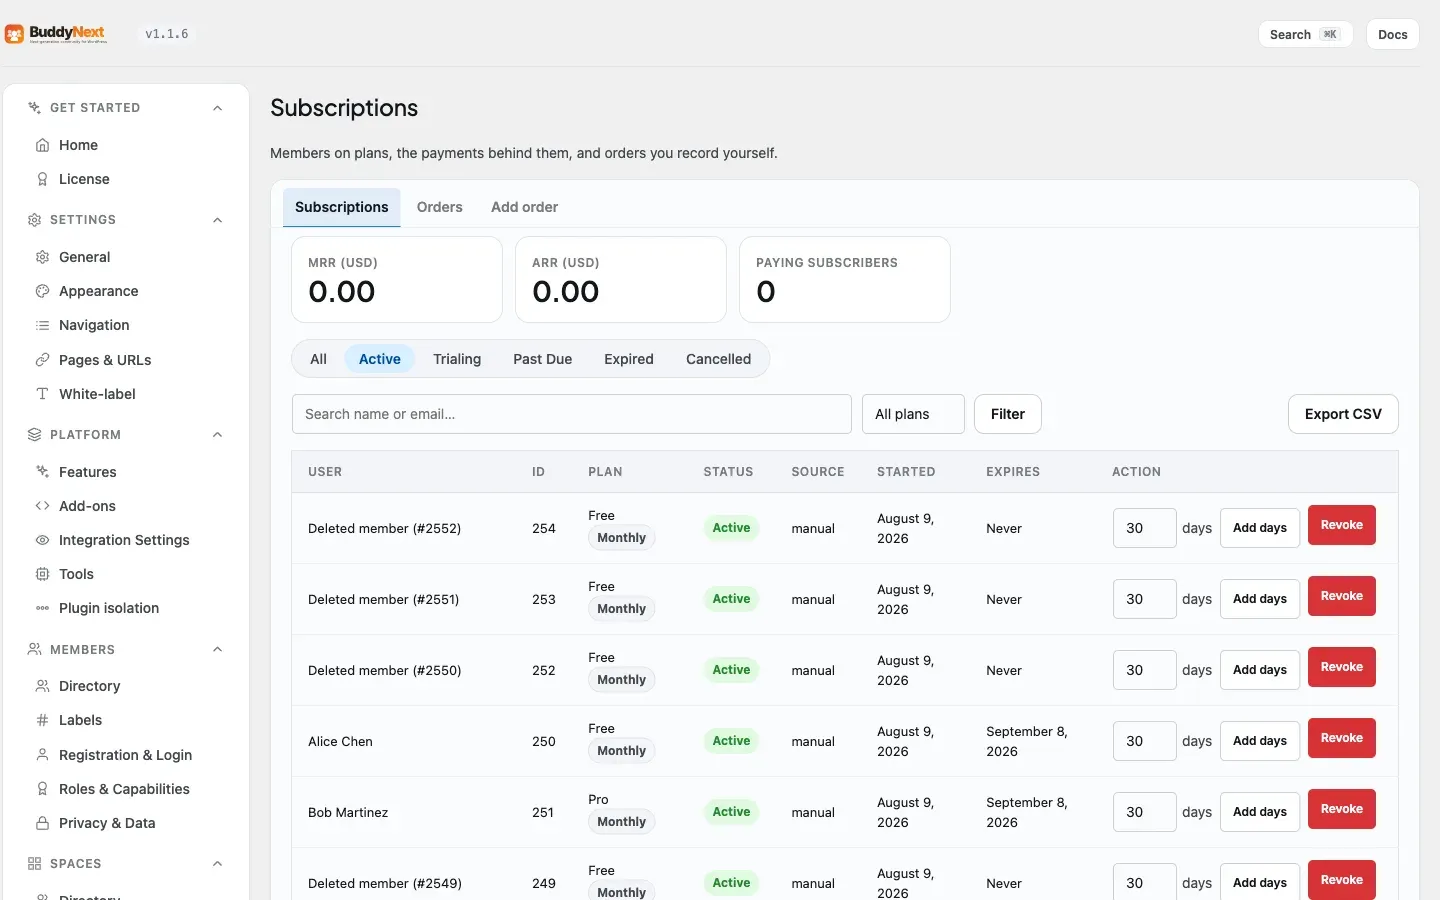Click the Add-ons code icon
1440x900 pixels.
42,506
